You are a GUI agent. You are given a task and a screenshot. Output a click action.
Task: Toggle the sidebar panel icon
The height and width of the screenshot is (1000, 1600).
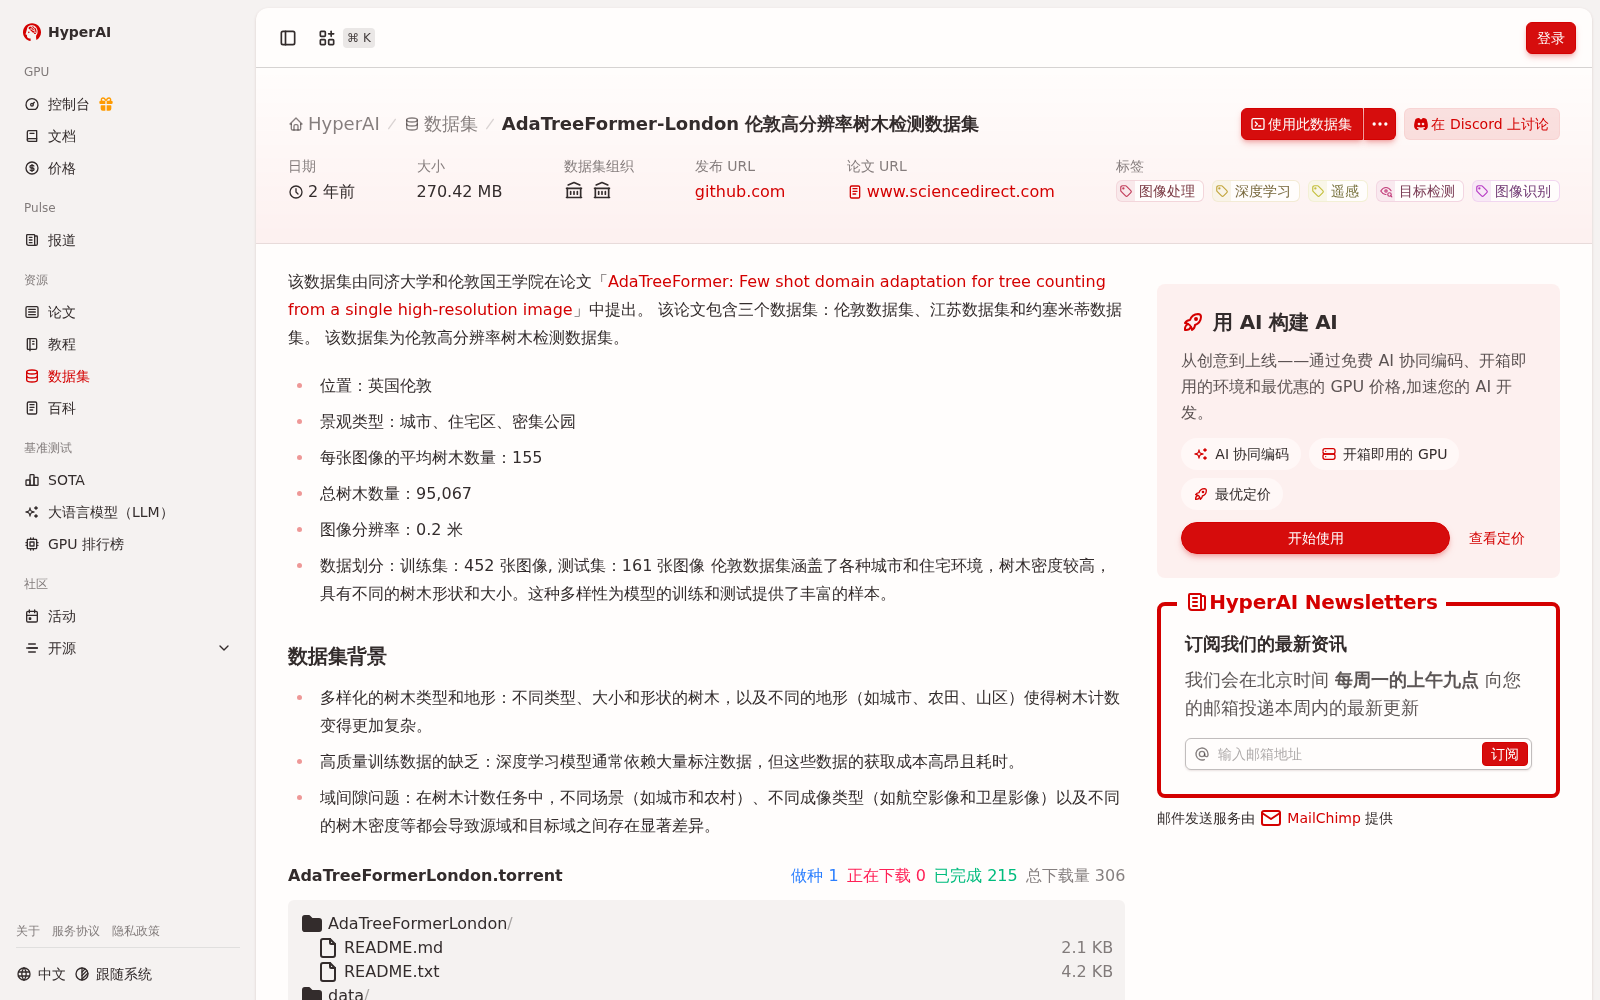(288, 38)
